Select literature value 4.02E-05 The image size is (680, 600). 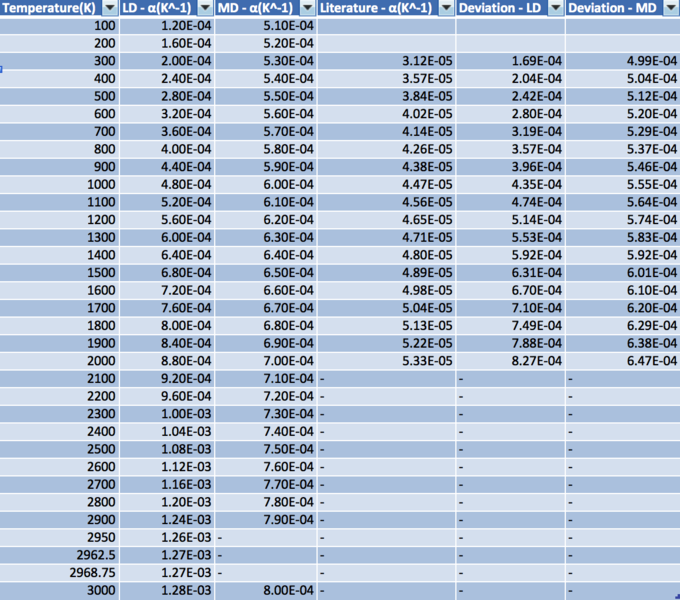[x=386, y=114]
